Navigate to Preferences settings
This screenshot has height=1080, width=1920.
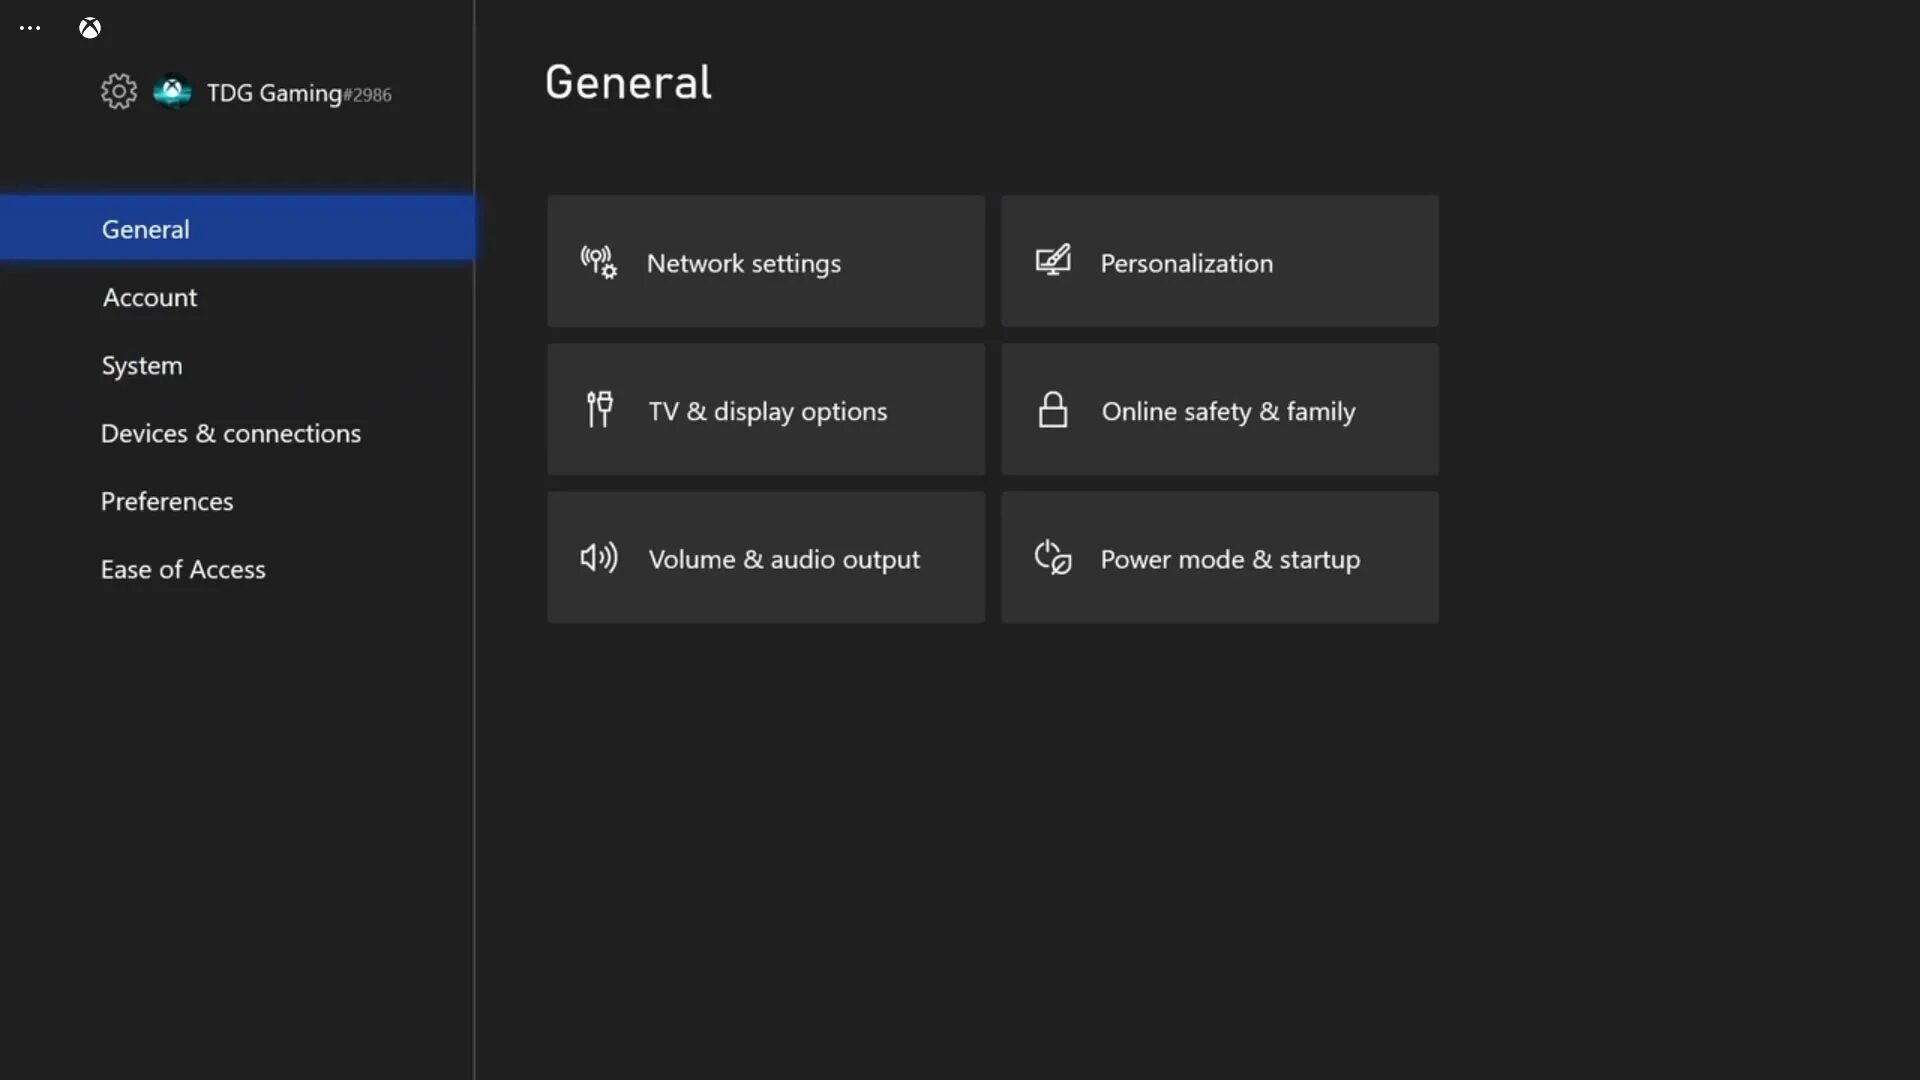167,501
